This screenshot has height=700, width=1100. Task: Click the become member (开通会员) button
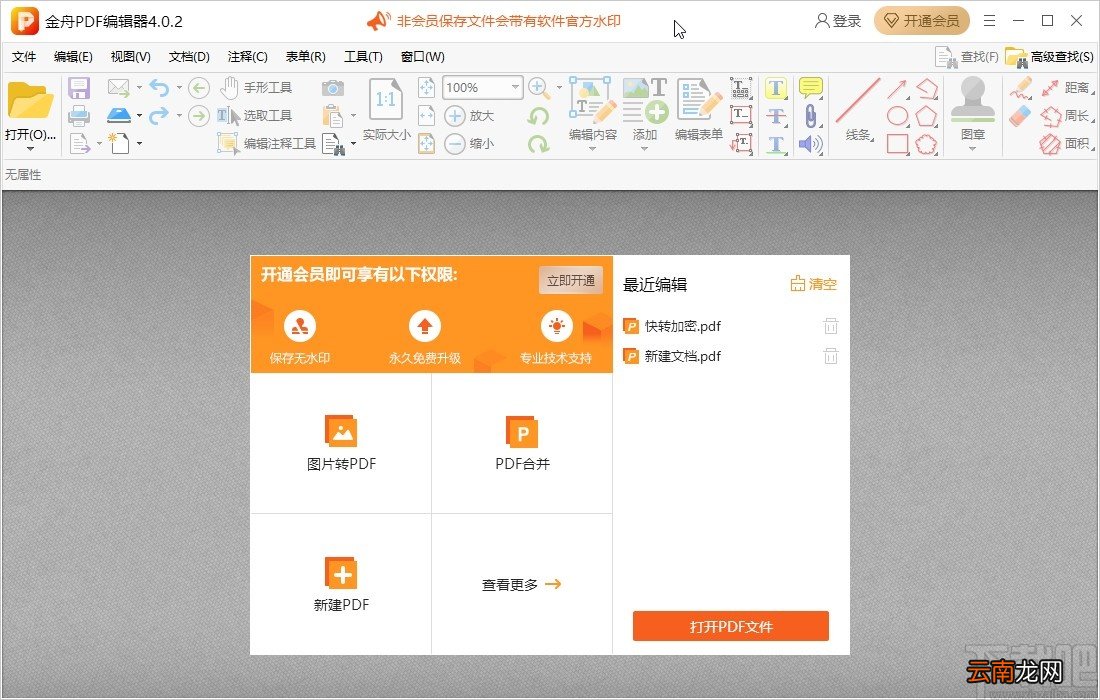921,21
